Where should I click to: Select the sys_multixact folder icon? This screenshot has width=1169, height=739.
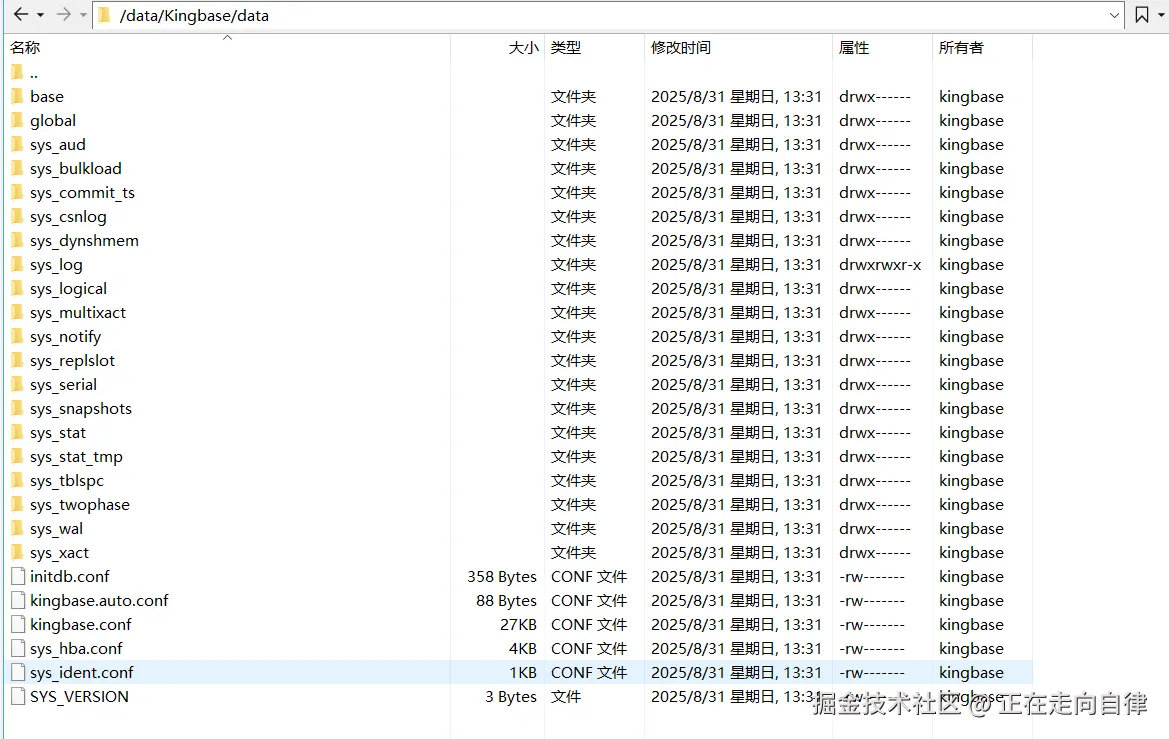pos(18,312)
